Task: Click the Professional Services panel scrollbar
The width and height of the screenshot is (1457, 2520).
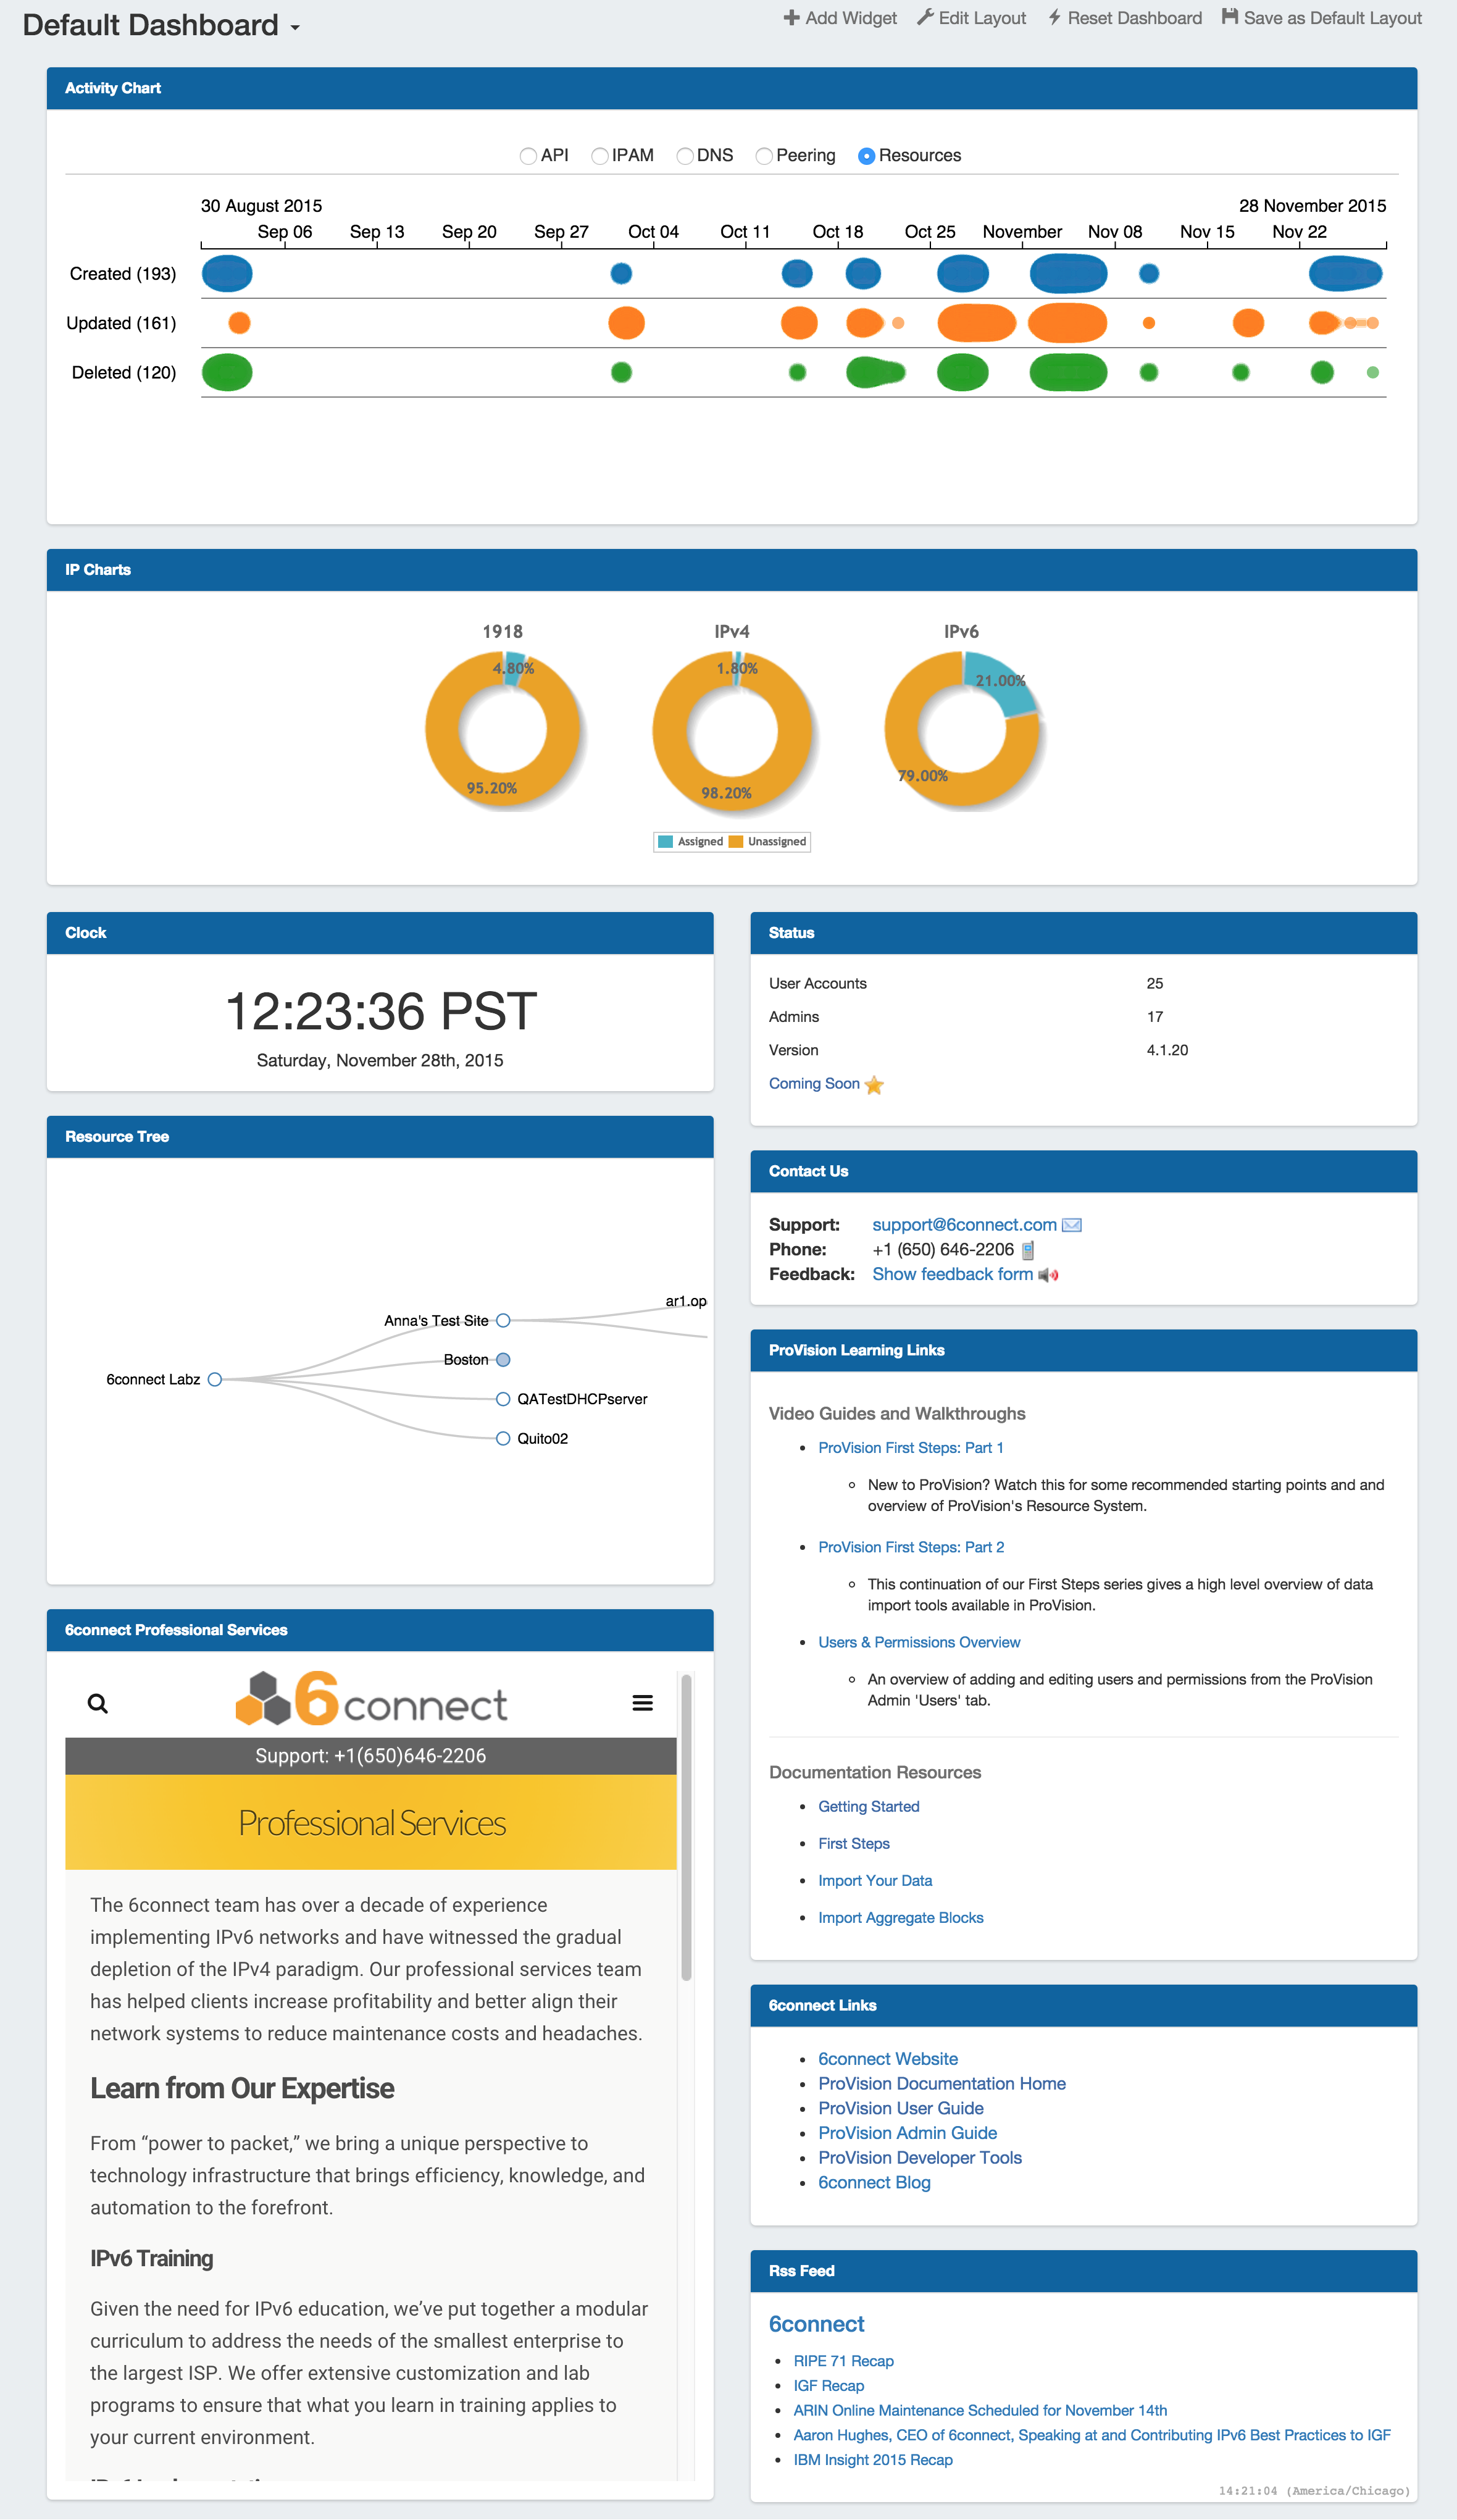Action: click(x=686, y=1828)
